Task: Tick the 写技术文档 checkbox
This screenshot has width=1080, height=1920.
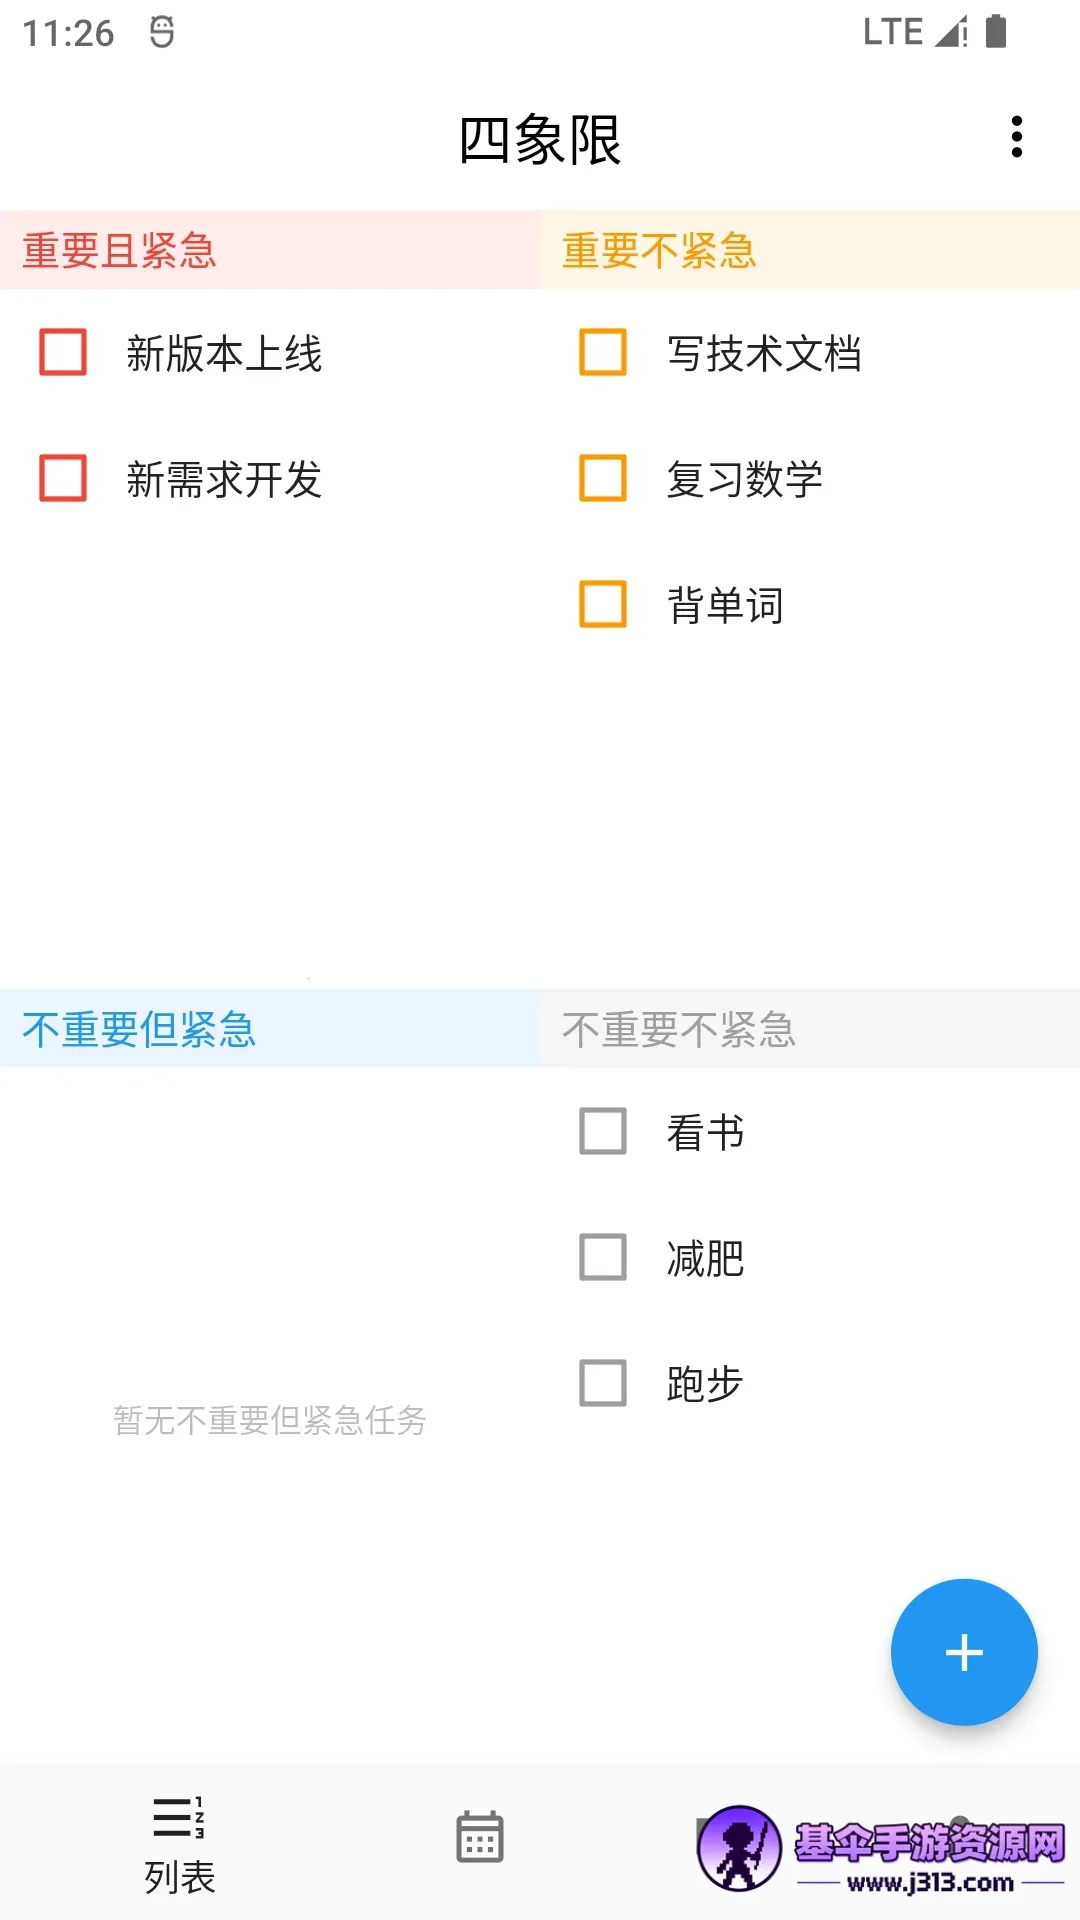Action: (x=603, y=352)
